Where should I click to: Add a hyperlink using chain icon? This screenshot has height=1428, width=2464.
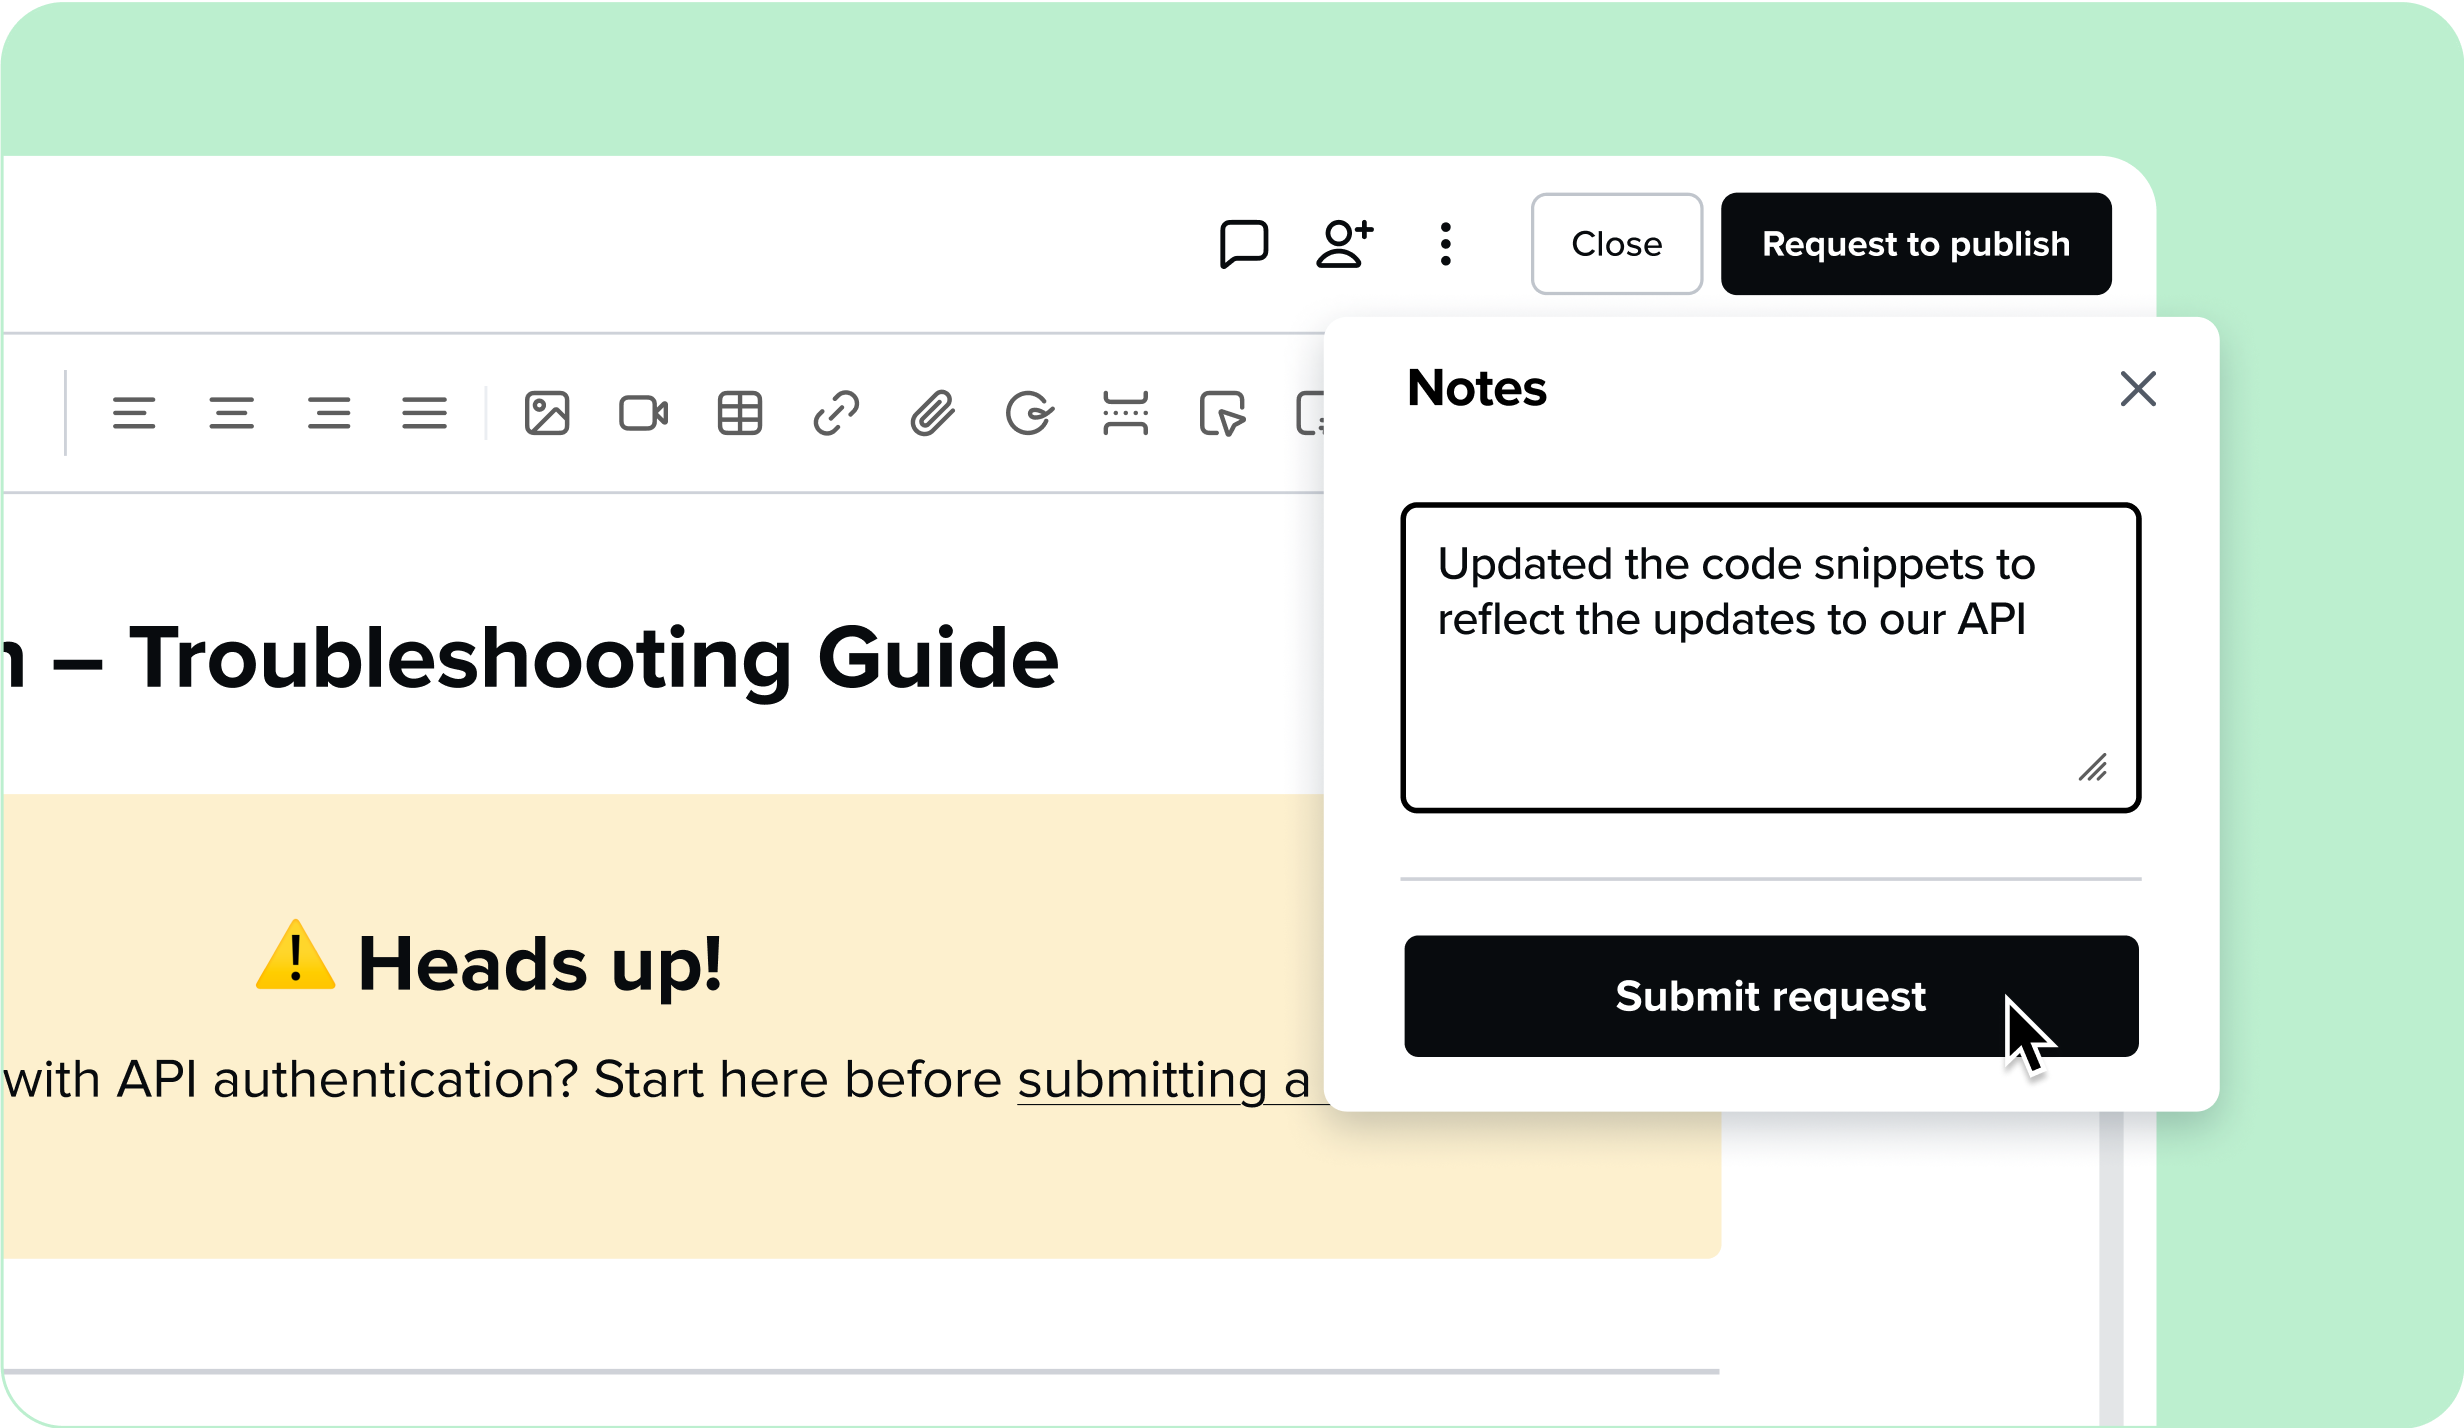click(836, 413)
